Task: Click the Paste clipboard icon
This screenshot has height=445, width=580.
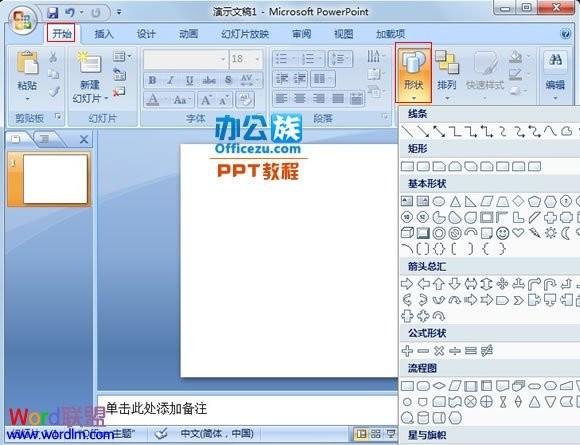Action: tap(27, 63)
